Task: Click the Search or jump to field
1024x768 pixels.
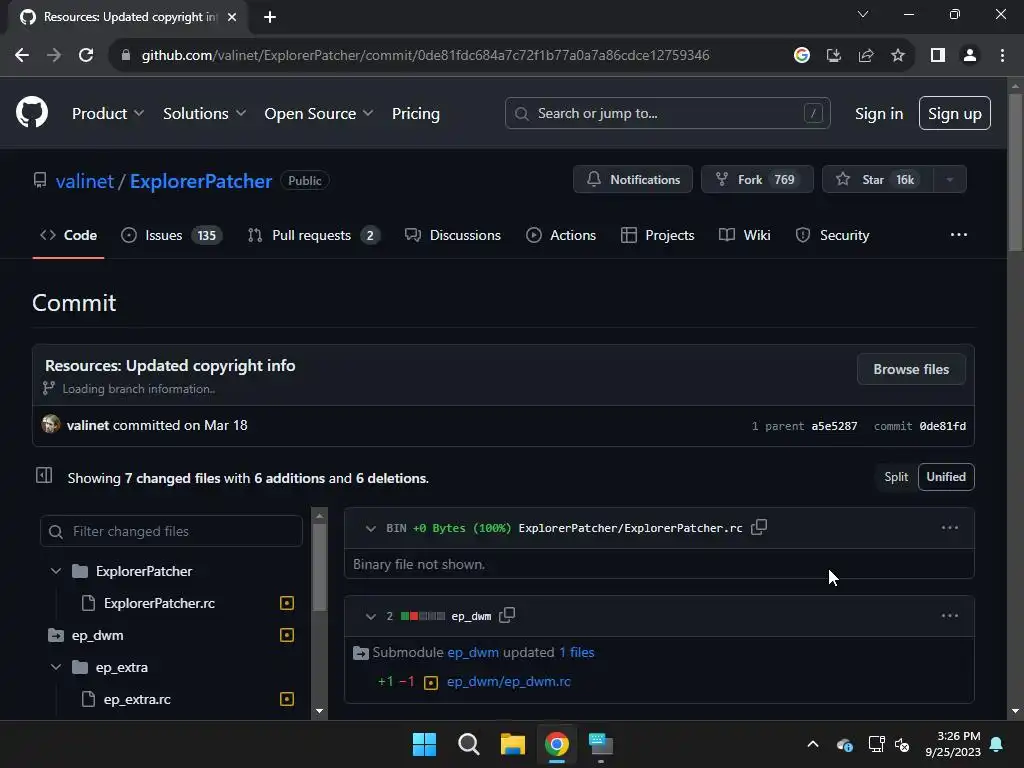Action: [667, 113]
